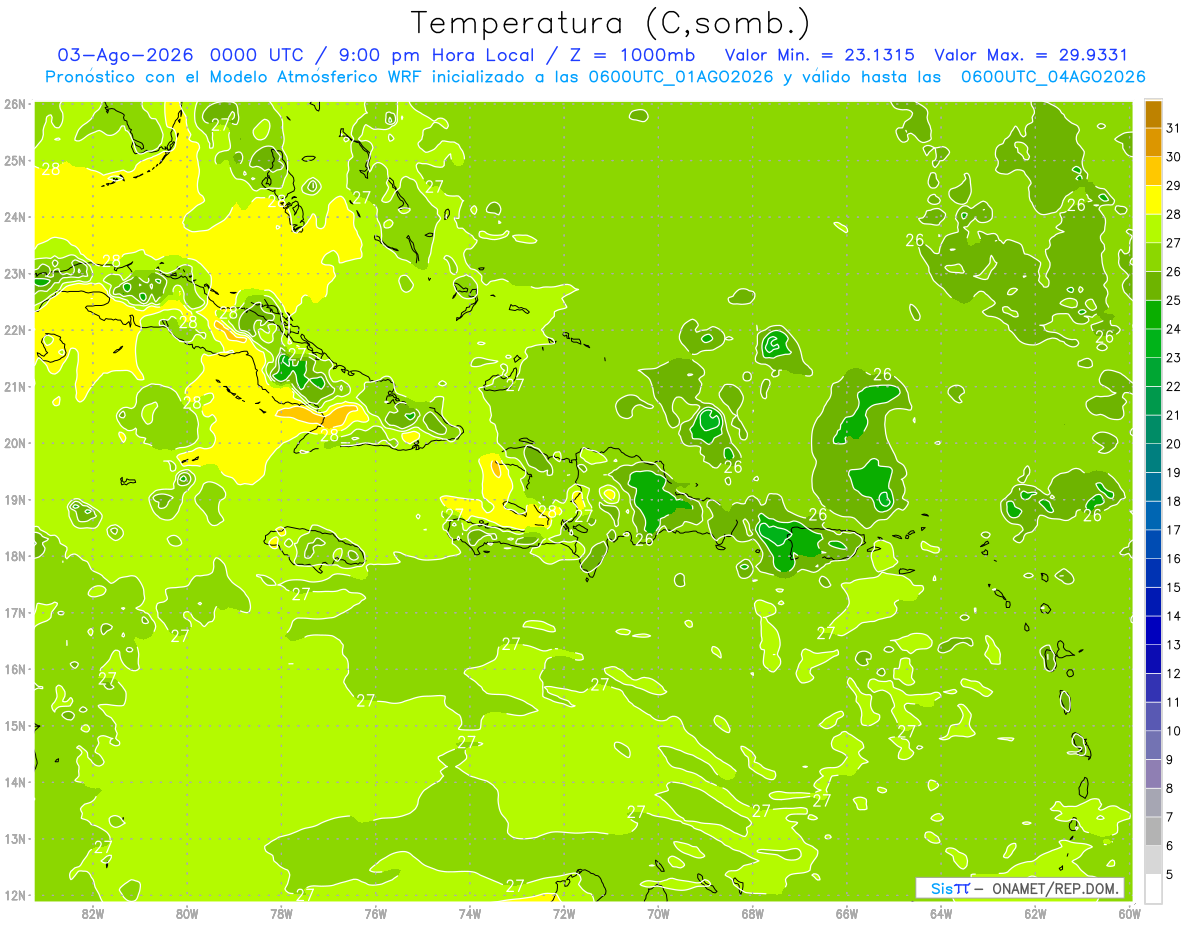The height and width of the screenshot is (927, 1200).
Task: Click the '14N' latitude axis label
Action: (15, 782)
